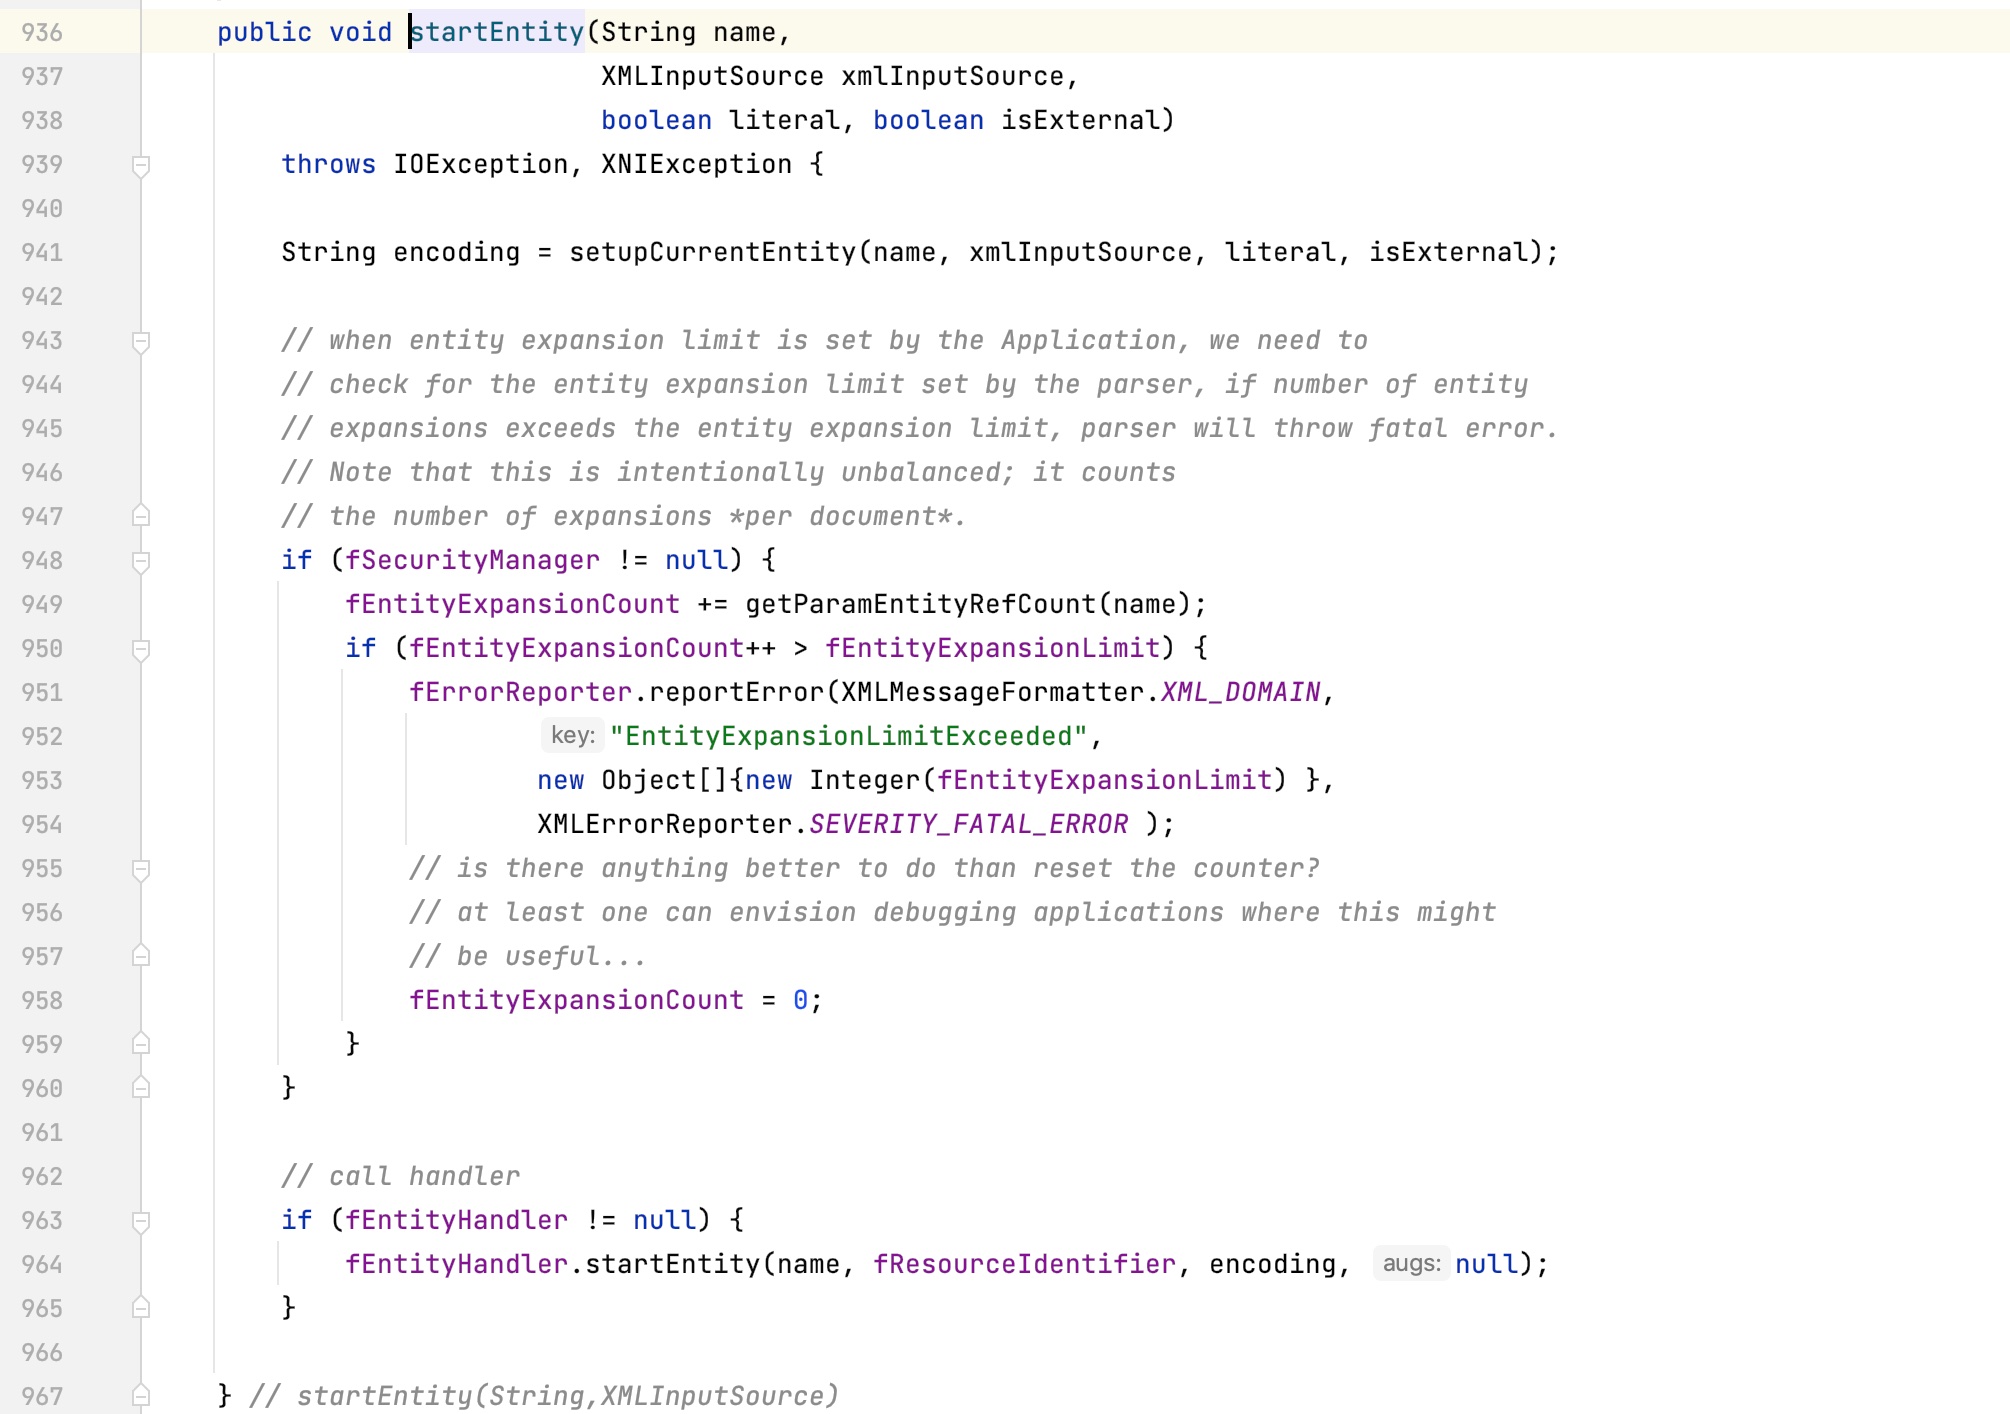Click the setupCurrentEntity method call
2010x1414 pixels.
pos(713,252)
